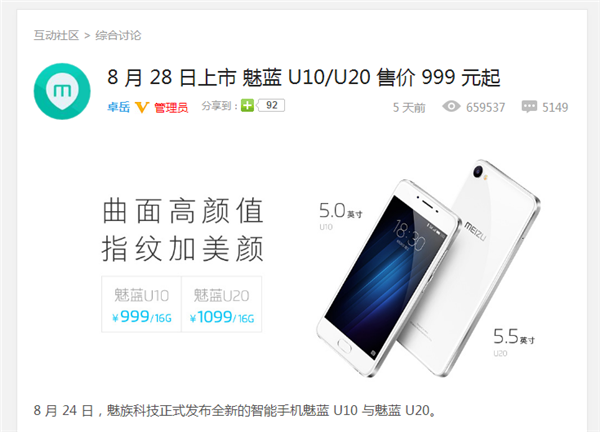Click the speech bubble comments icon
The width and height of the screenshot is (600, 432).
[529, 106]
